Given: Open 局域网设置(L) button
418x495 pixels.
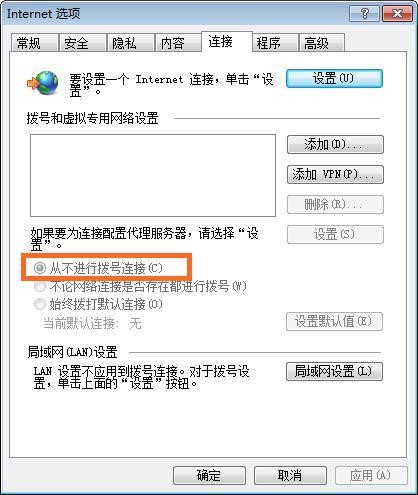Looking at the screenshot, I should click(334, 371).
